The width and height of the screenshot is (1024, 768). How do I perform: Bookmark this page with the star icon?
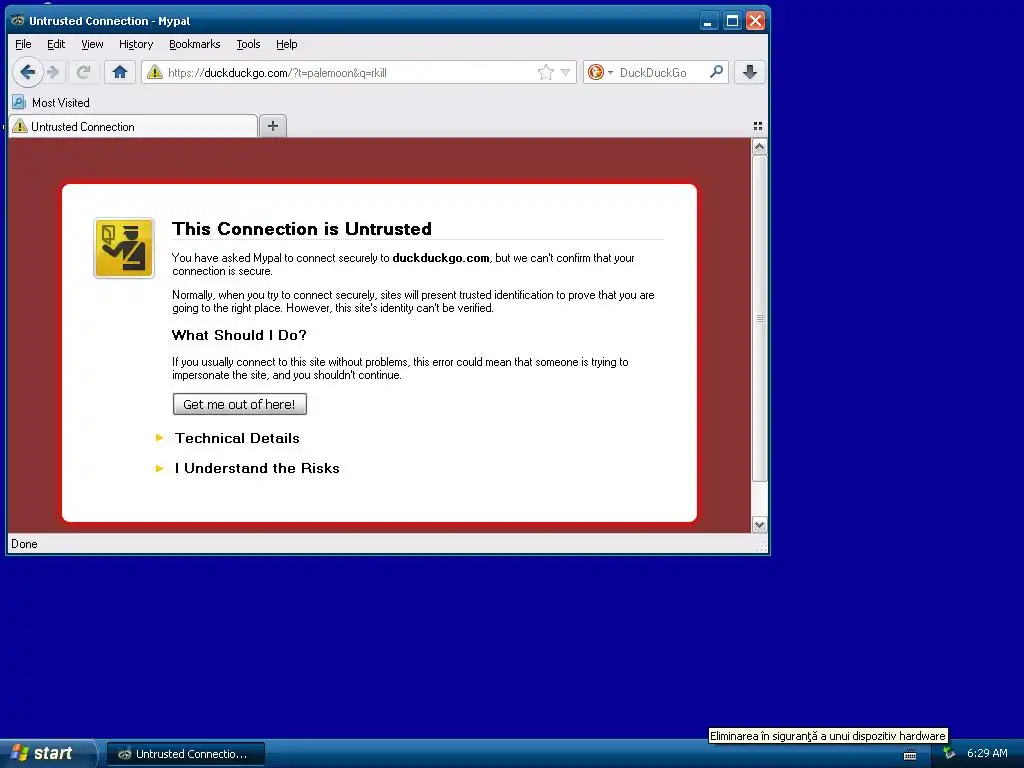tap(545, 72)
